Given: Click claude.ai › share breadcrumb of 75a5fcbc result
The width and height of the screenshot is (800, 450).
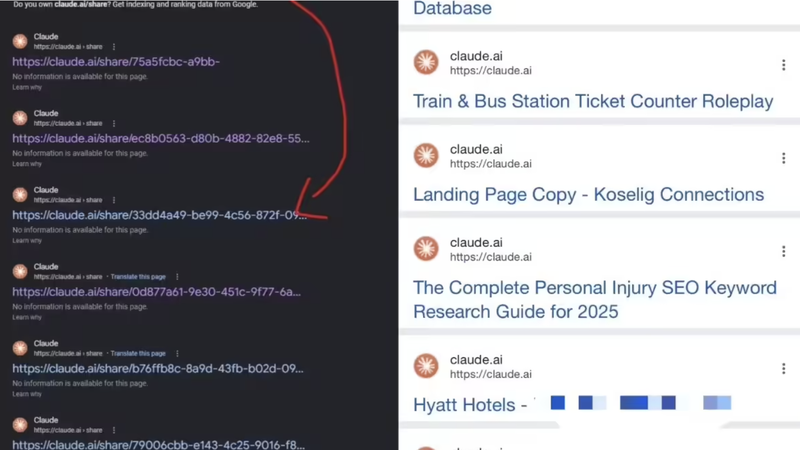Looking at the screenshot, I should click(68, 46).
